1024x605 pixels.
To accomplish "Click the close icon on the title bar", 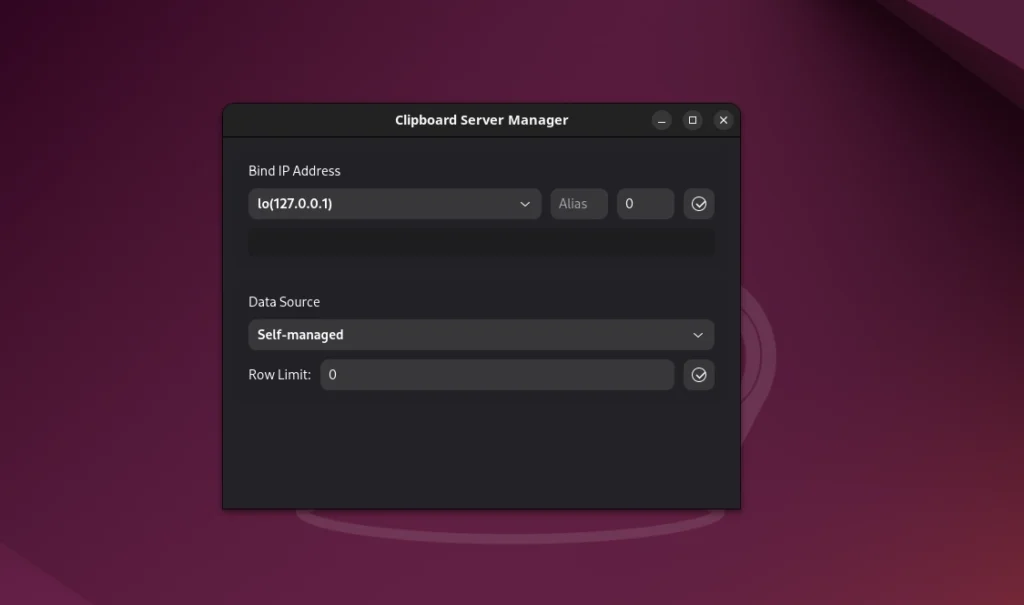I will point(723,120).
